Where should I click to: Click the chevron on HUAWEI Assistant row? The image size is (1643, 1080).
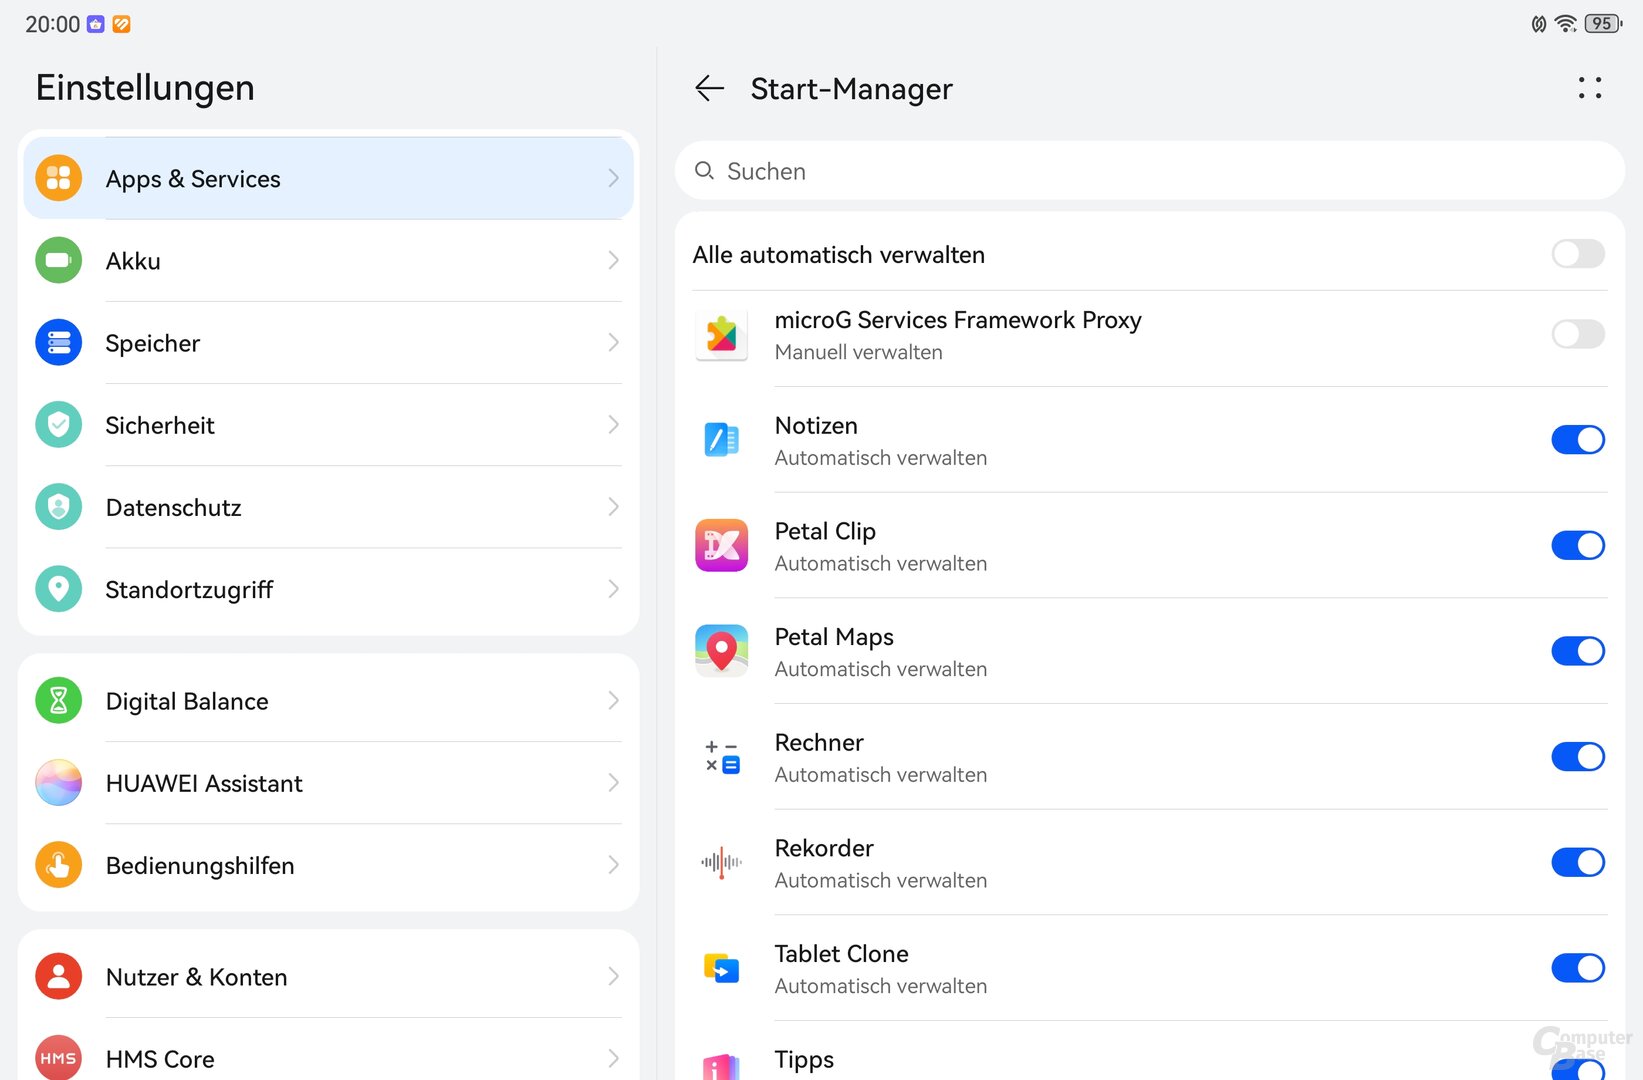click(613, 783)
